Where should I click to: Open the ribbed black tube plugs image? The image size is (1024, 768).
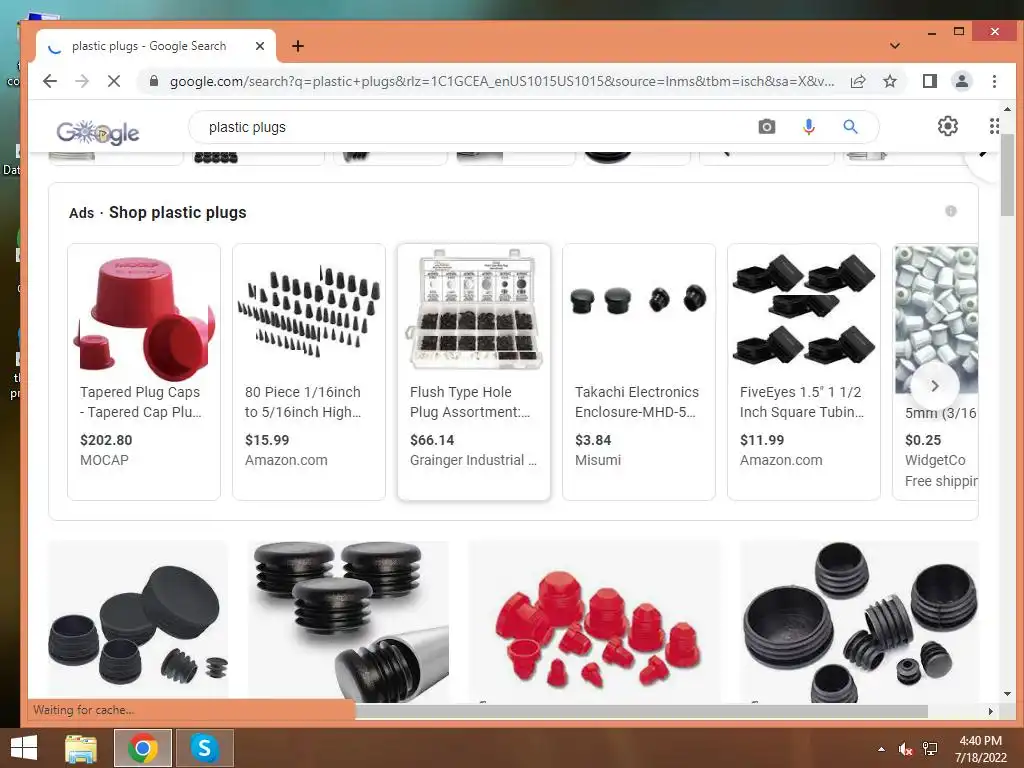(x=348, y=620)
